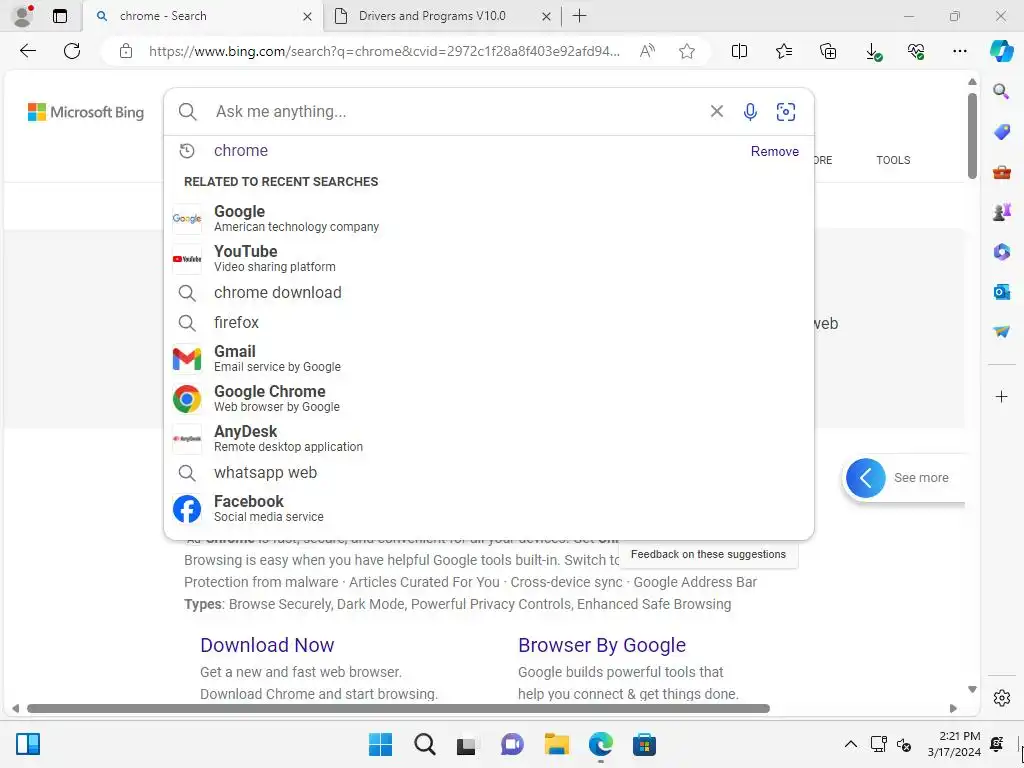View site information lock icon

(x=126, y=51)
